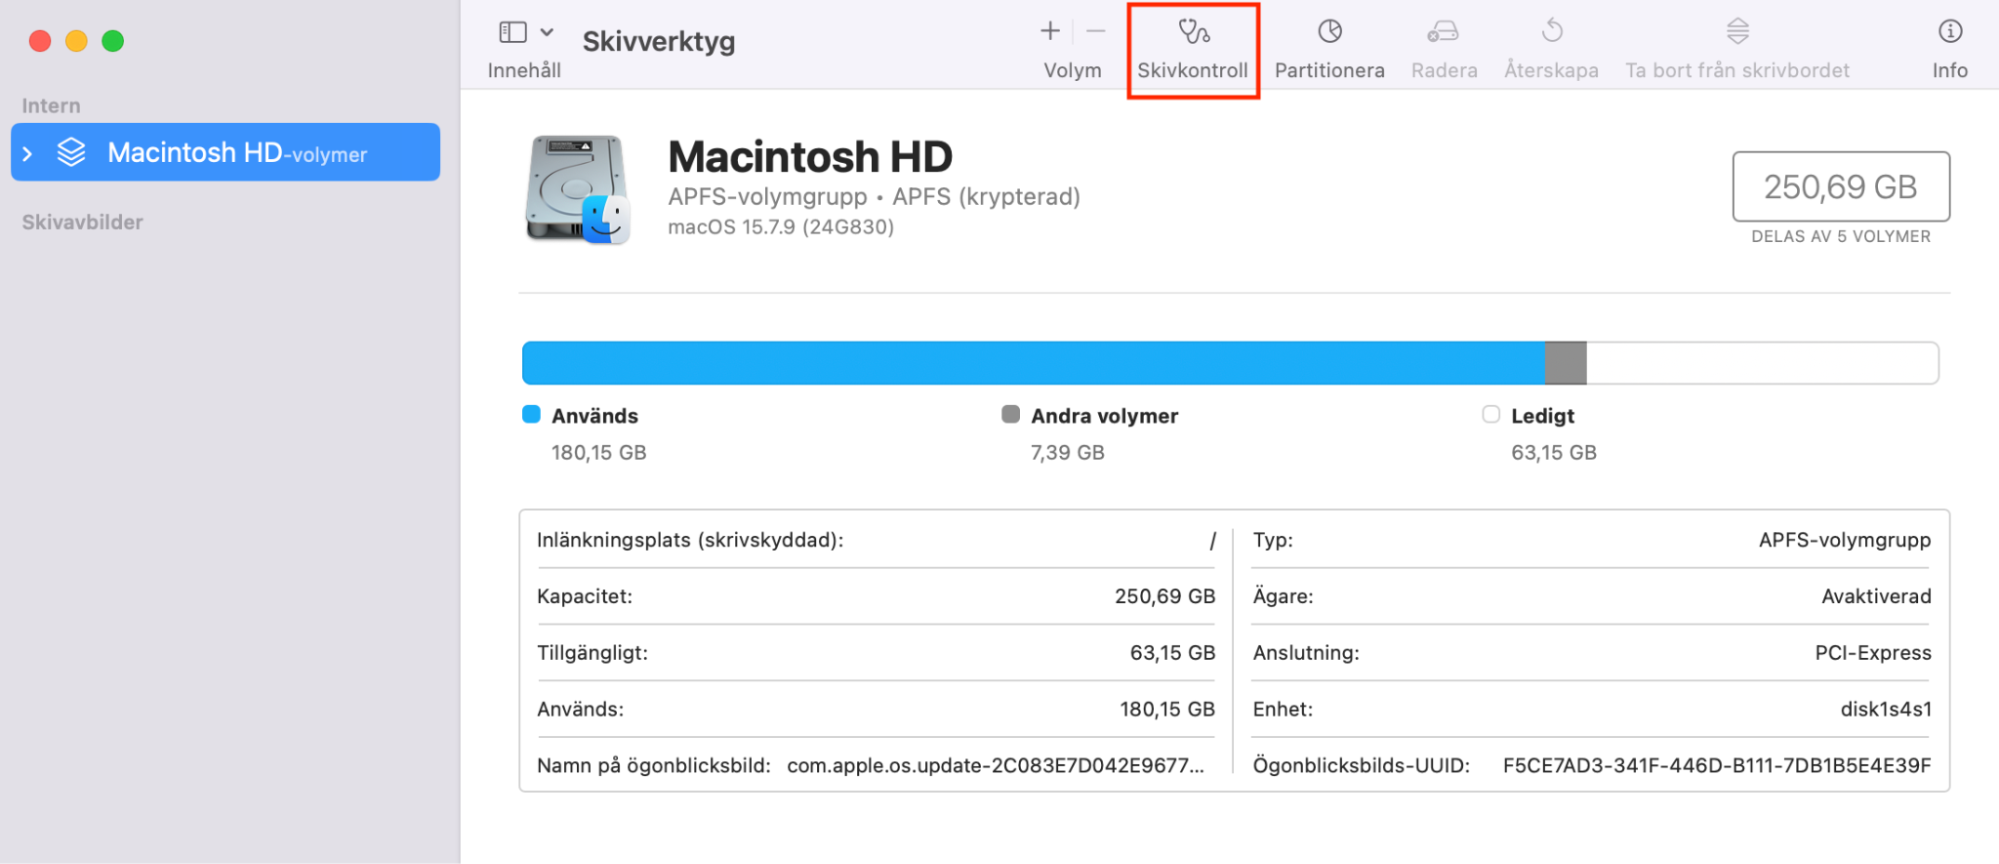1999x864 pixels.
Task: Open the Info panel
Action: 1950,49
